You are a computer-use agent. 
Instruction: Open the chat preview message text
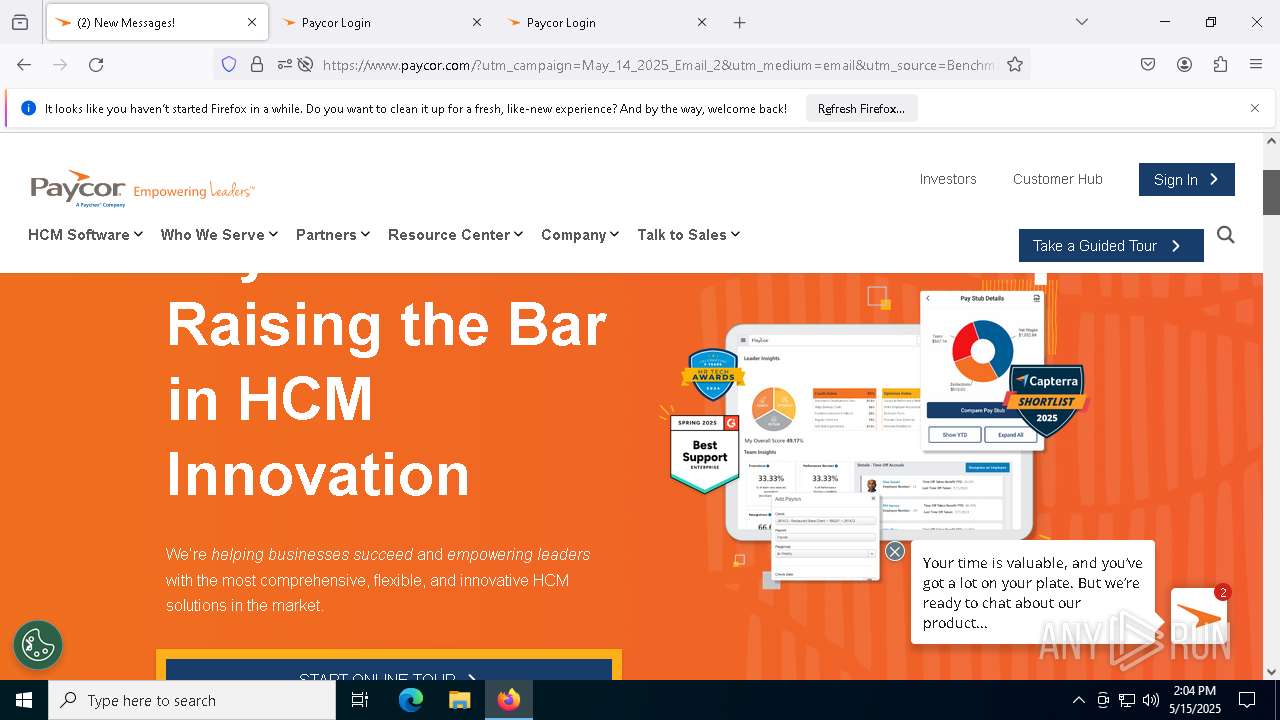(x=1033, y=592)
